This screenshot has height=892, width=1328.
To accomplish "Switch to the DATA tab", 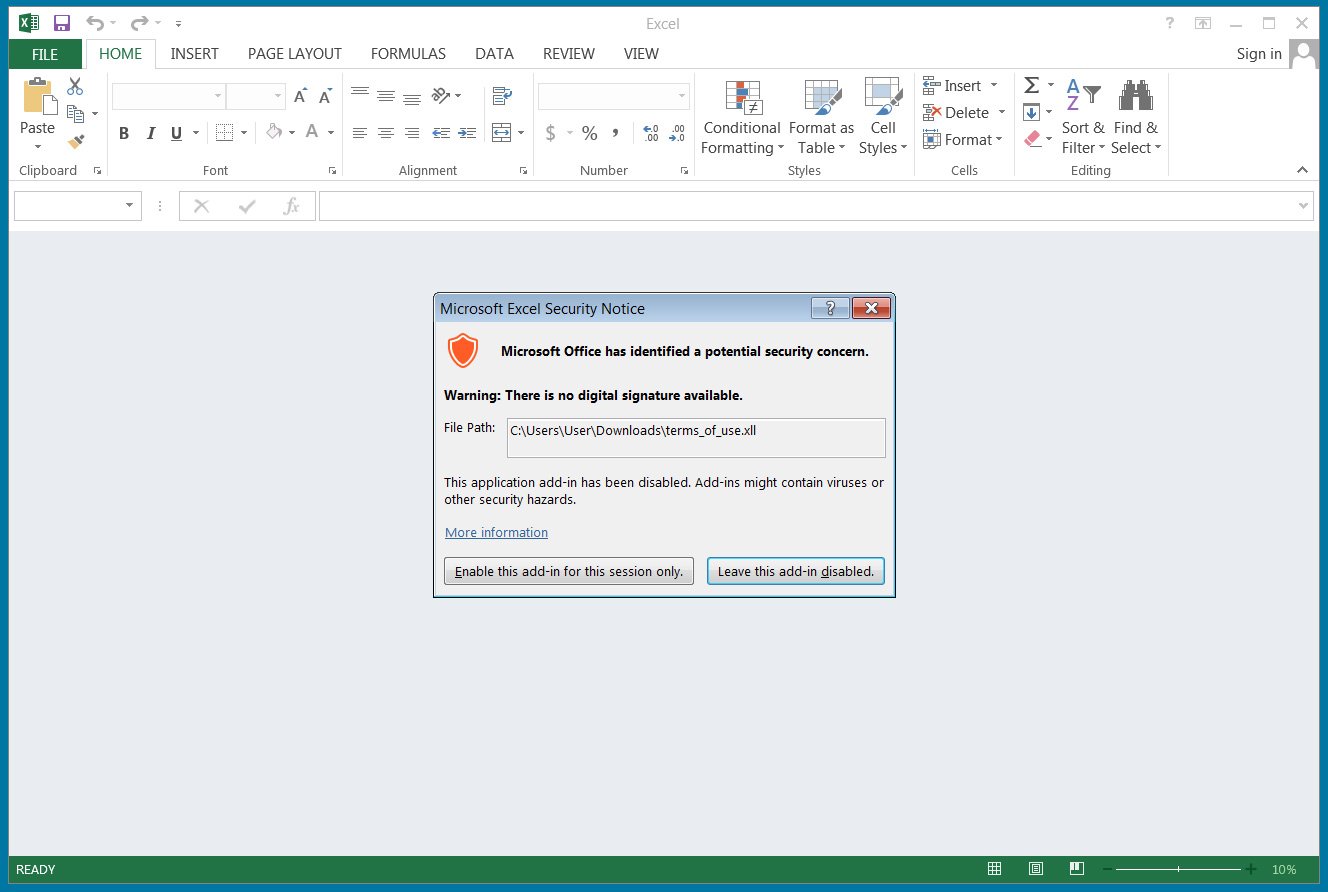I will 495,54.
